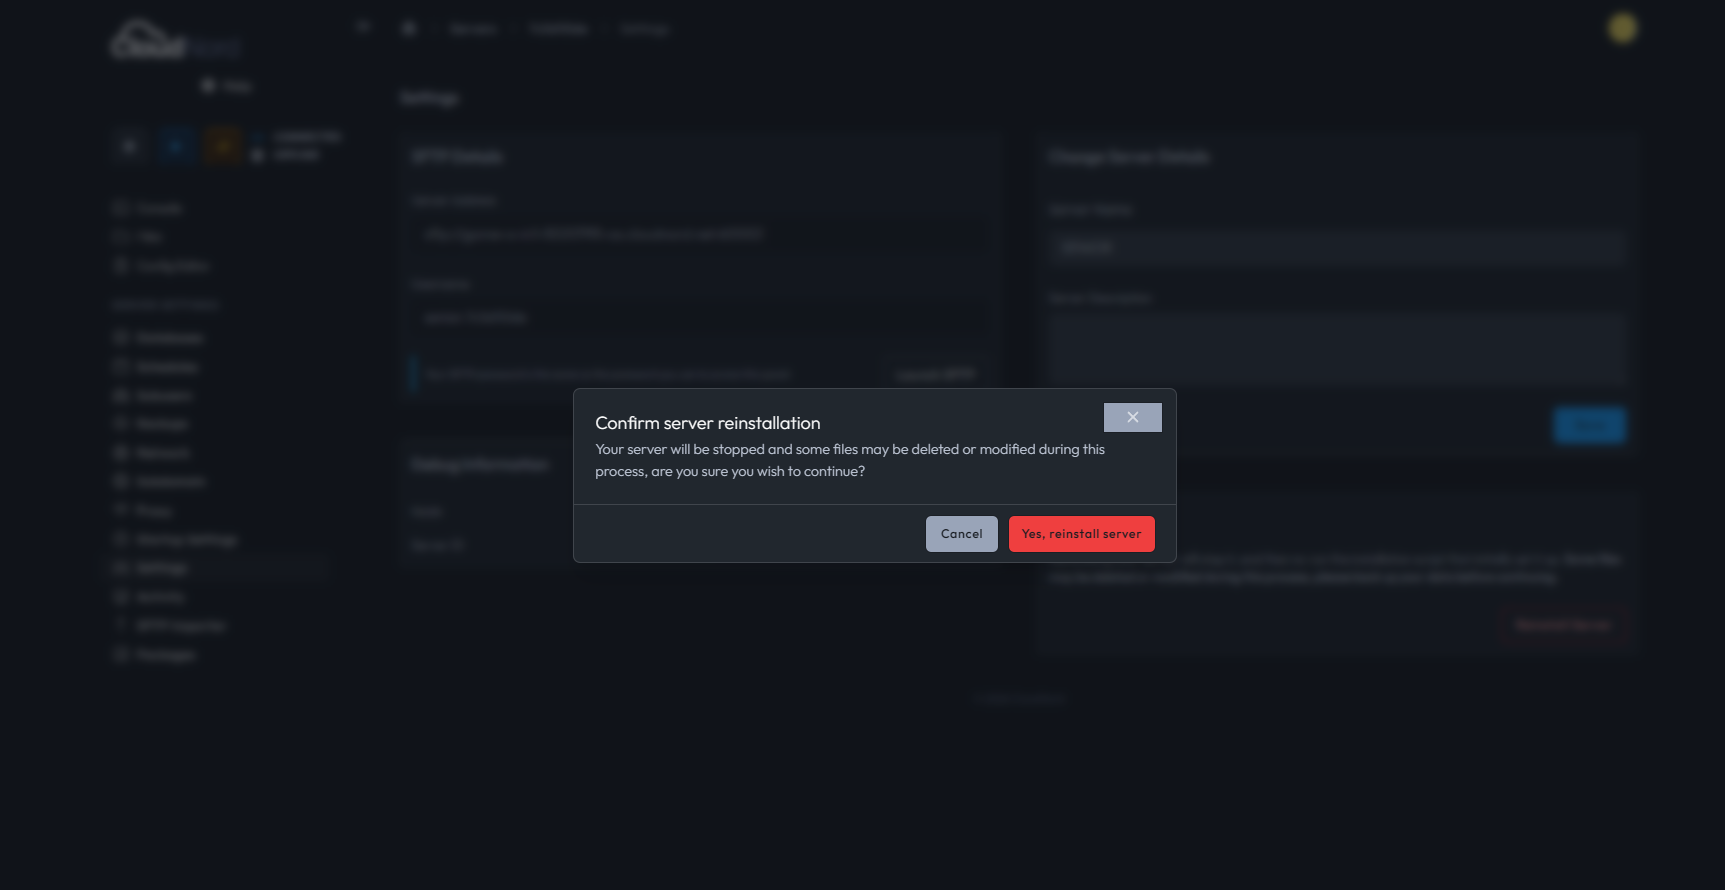Screen dimensions: 1725x890
Task: Open Console in the sidebar
Action: (148, 208)
